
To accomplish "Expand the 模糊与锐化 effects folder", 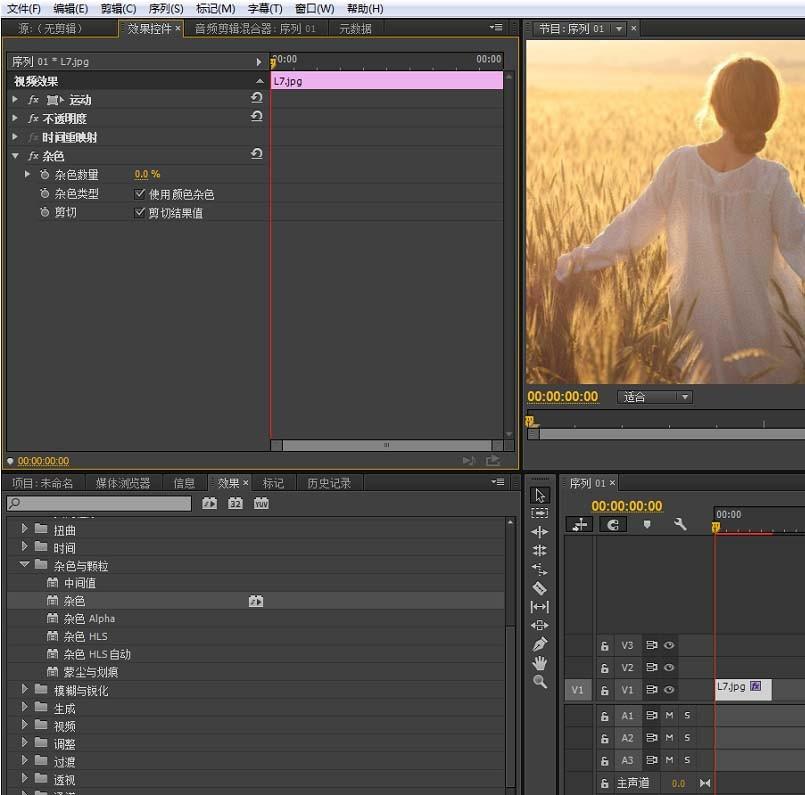I will (25, 690).
